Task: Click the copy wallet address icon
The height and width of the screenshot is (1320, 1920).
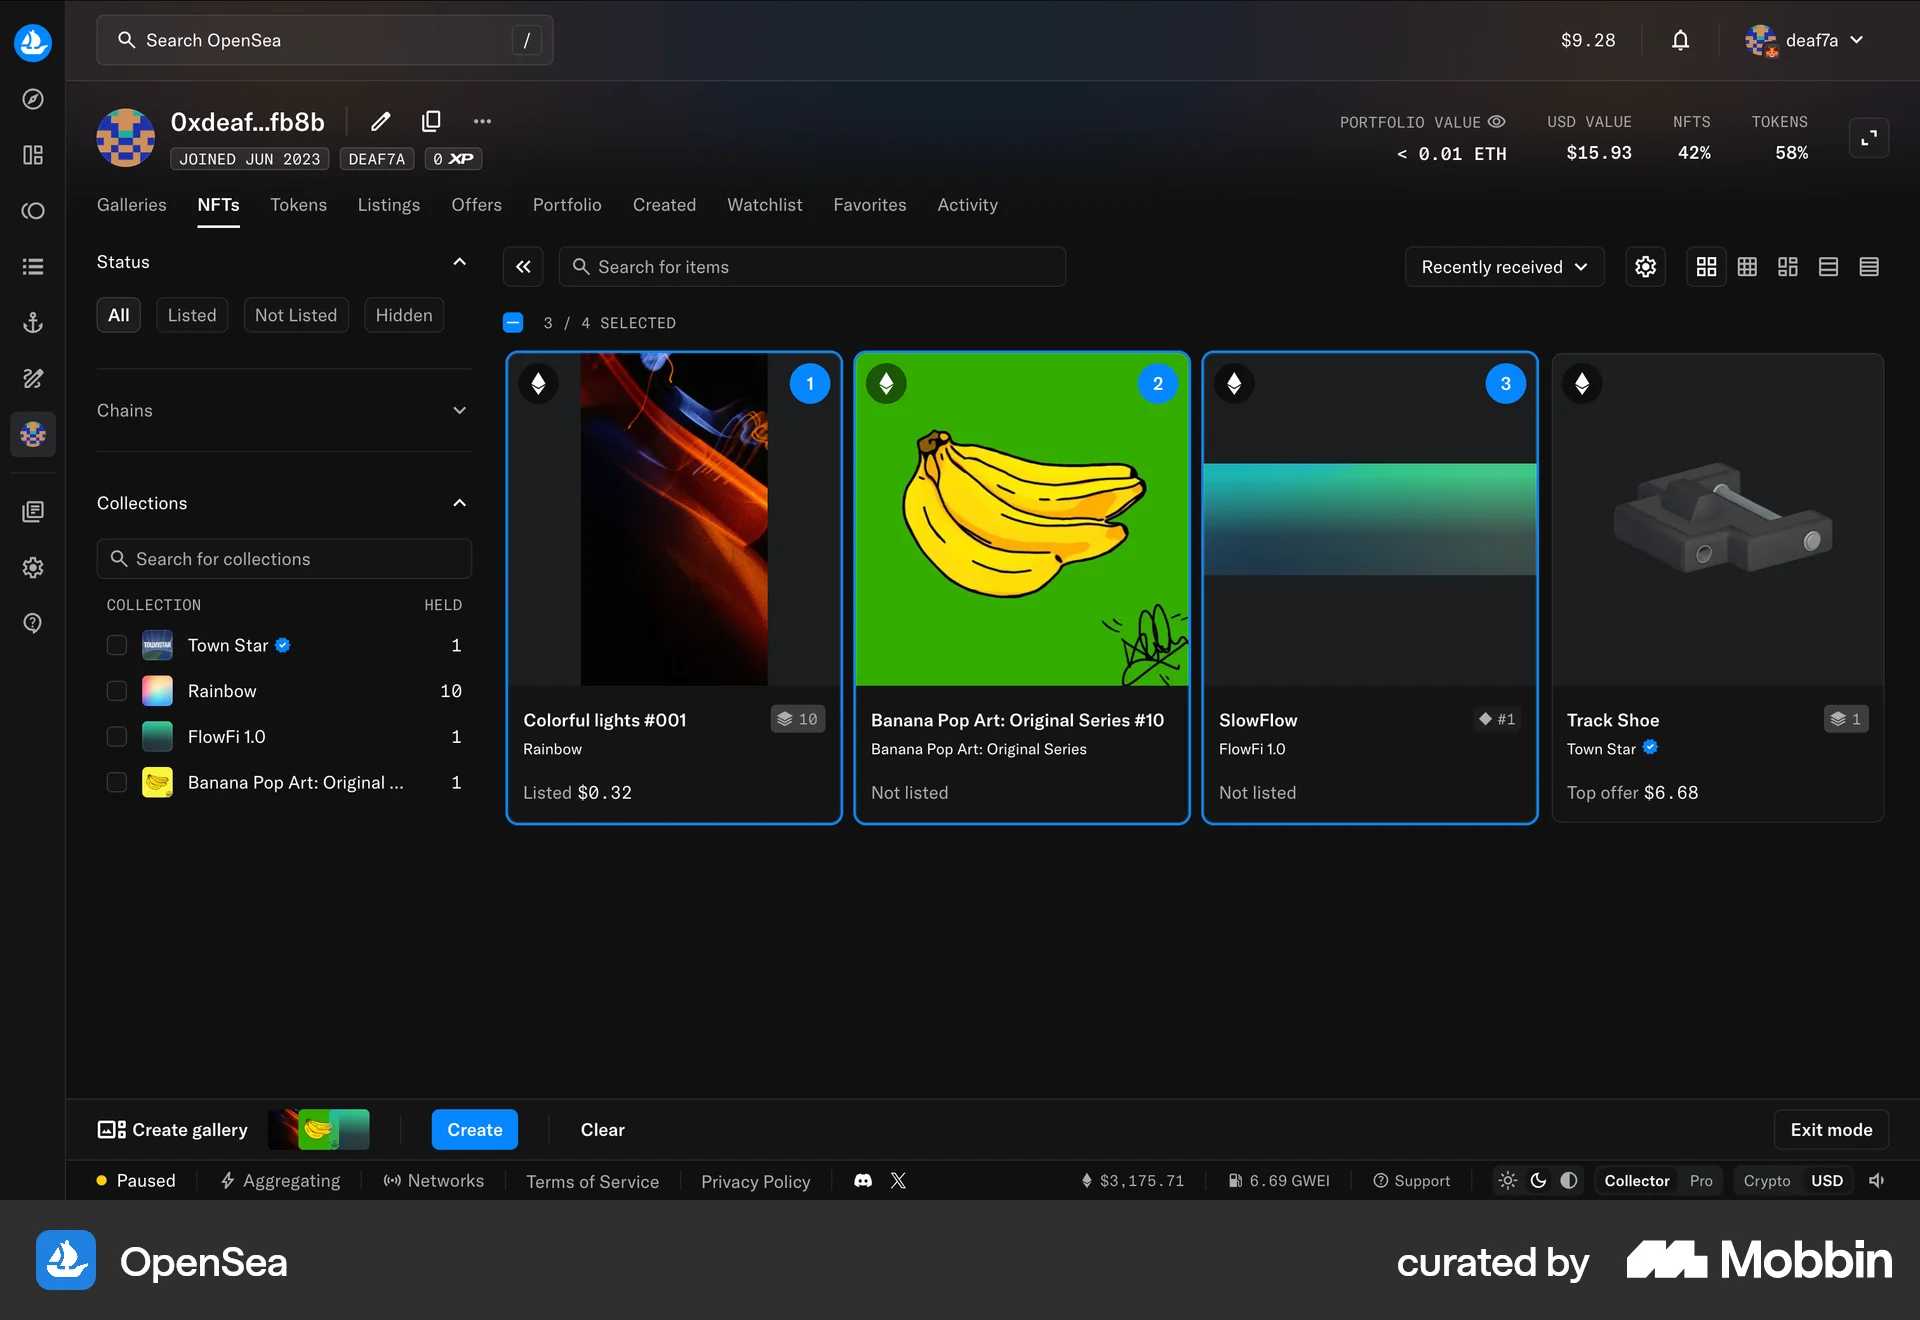Action: point(431,121)
